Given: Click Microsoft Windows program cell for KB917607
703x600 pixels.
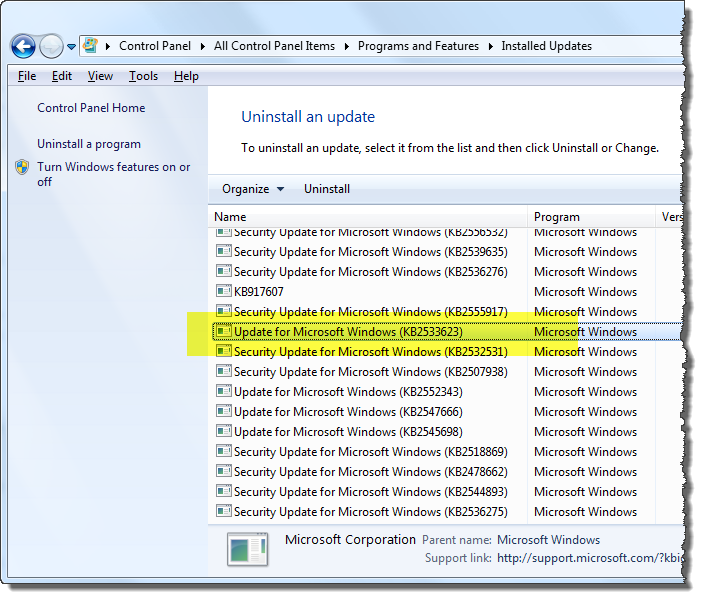Looking at the screenshot, I should click(x=586, y=292).
